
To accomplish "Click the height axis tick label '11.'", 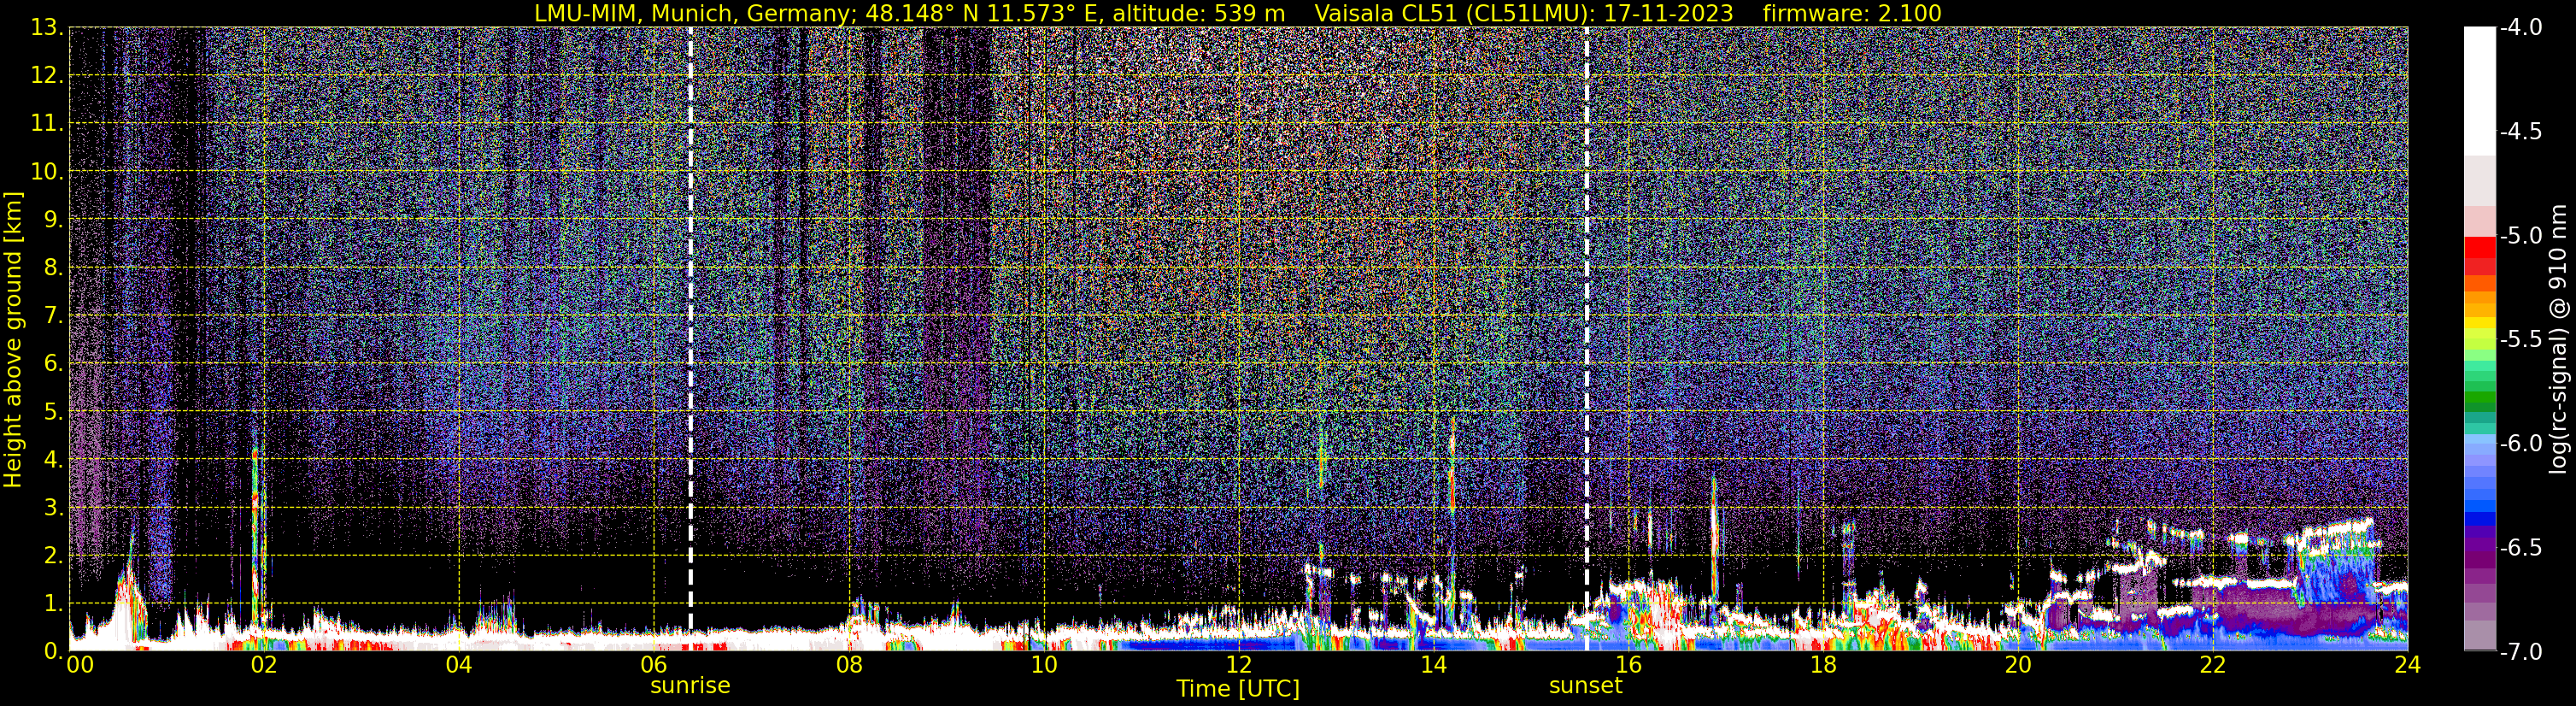I will [47, 124].
